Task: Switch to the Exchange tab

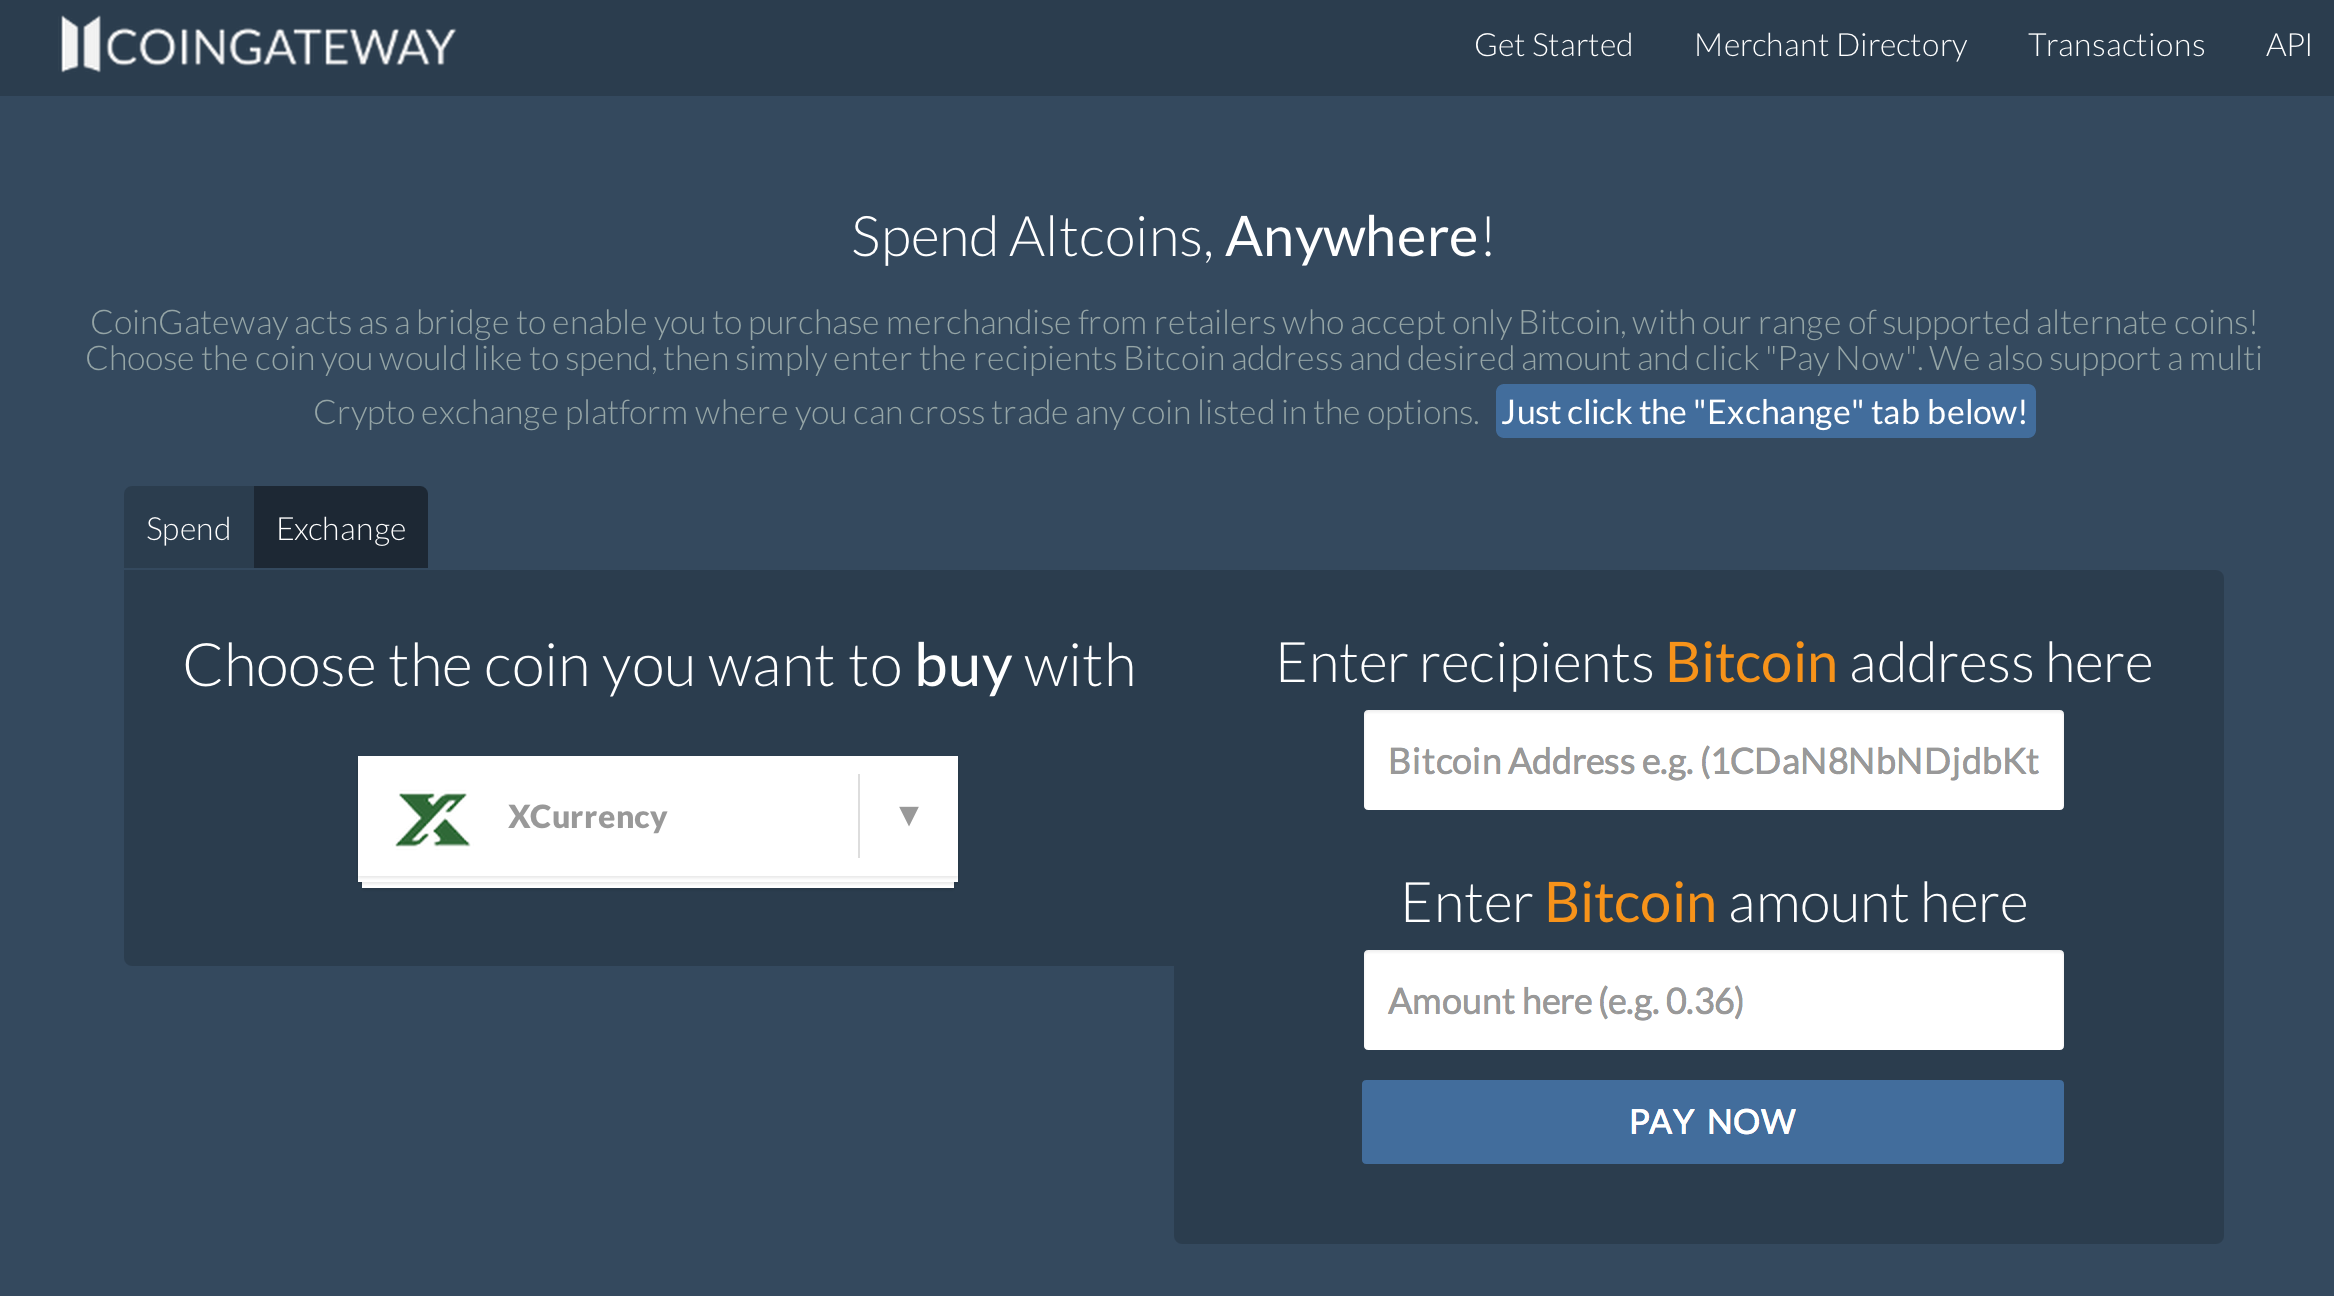Action: (x=341, y=528)
